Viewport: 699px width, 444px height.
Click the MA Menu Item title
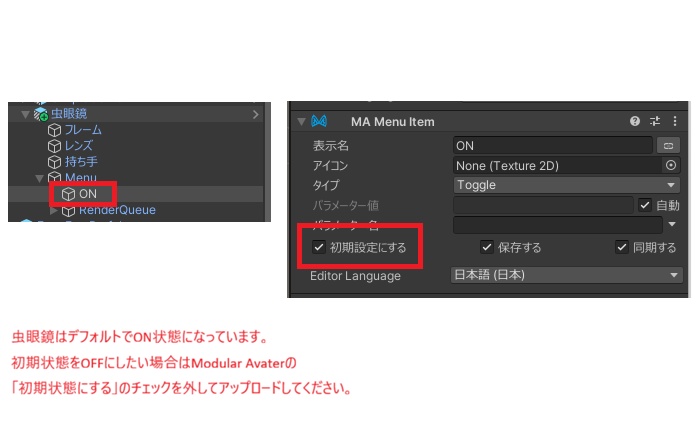393,122
